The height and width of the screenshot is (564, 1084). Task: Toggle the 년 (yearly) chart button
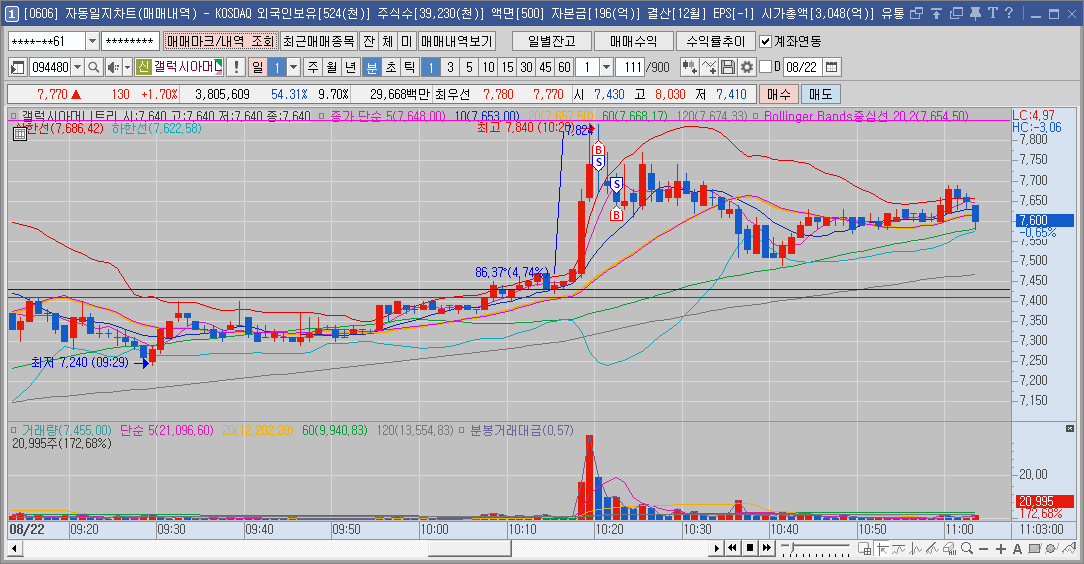coord(351,67)
